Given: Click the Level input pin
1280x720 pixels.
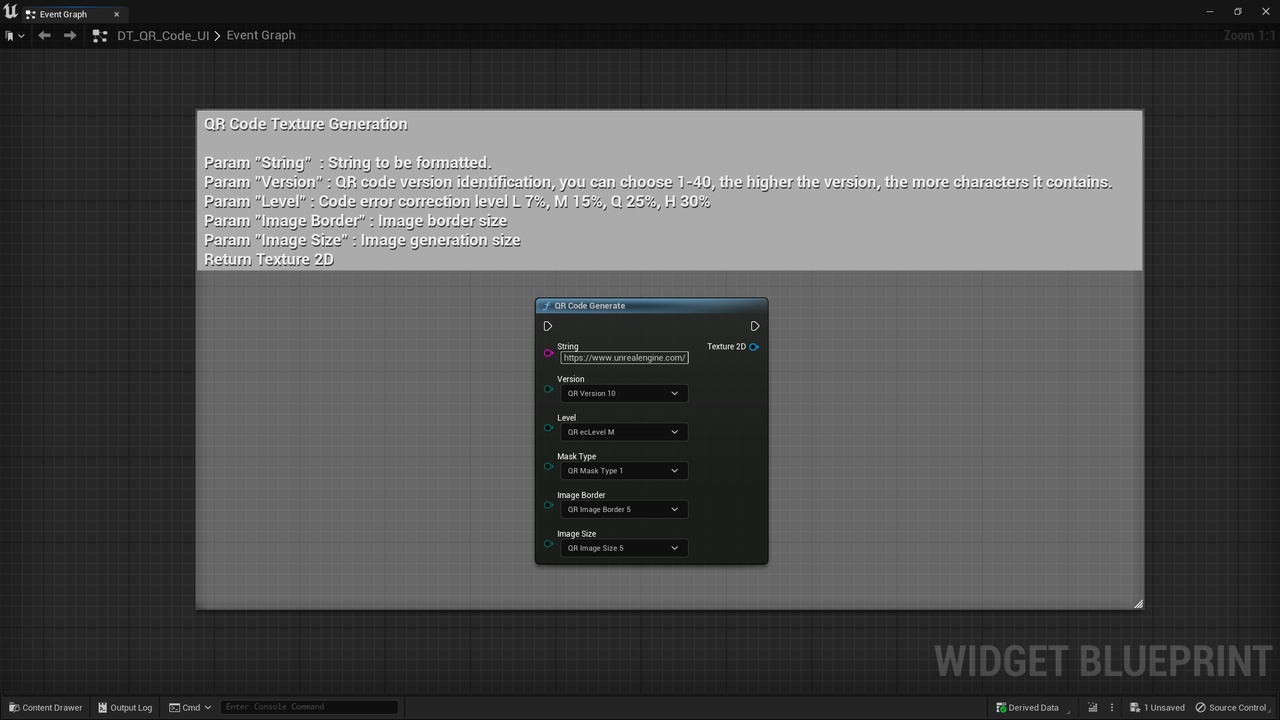Looking at the screenshot, I should pos(548,427).
